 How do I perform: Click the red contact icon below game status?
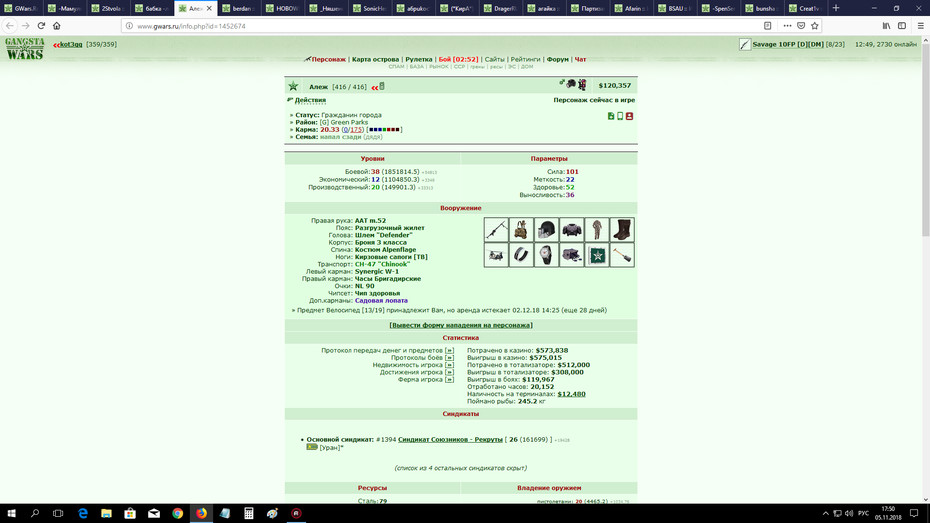pos(629,116)
